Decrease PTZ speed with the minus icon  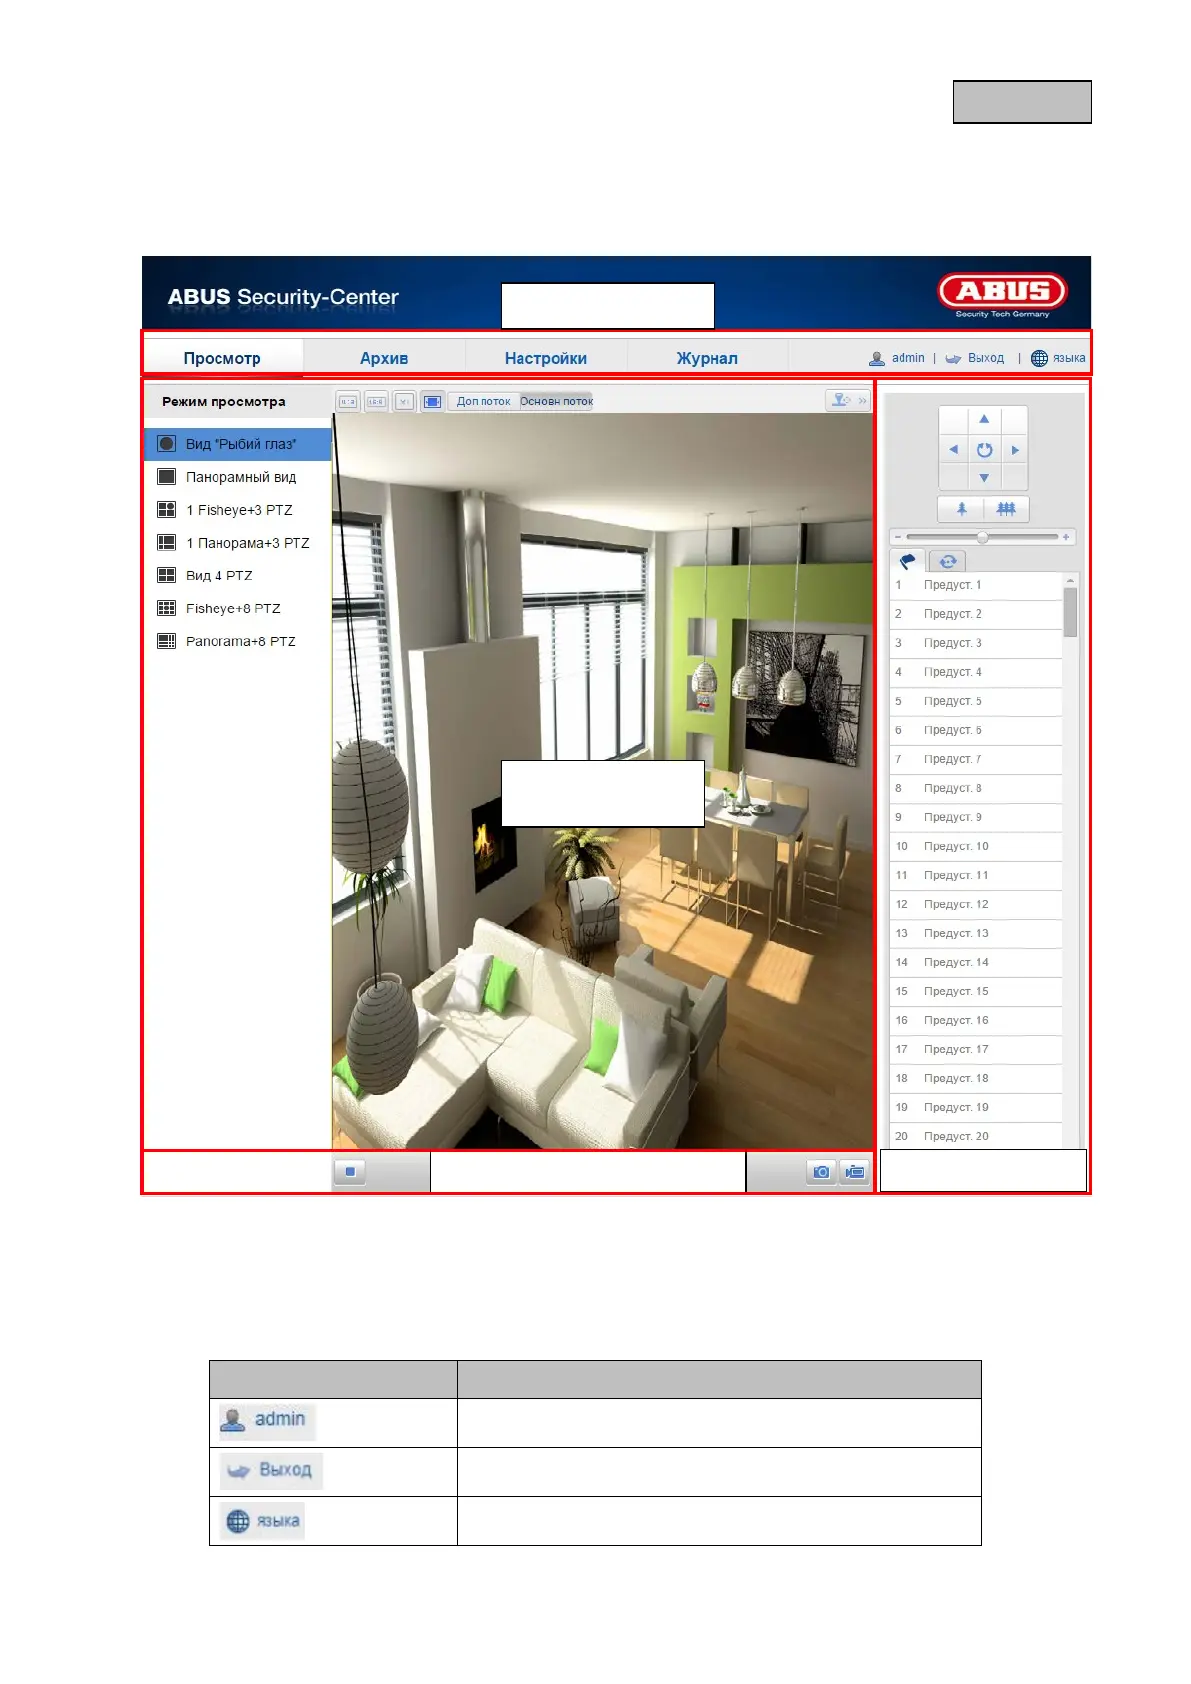coord(897,537)
